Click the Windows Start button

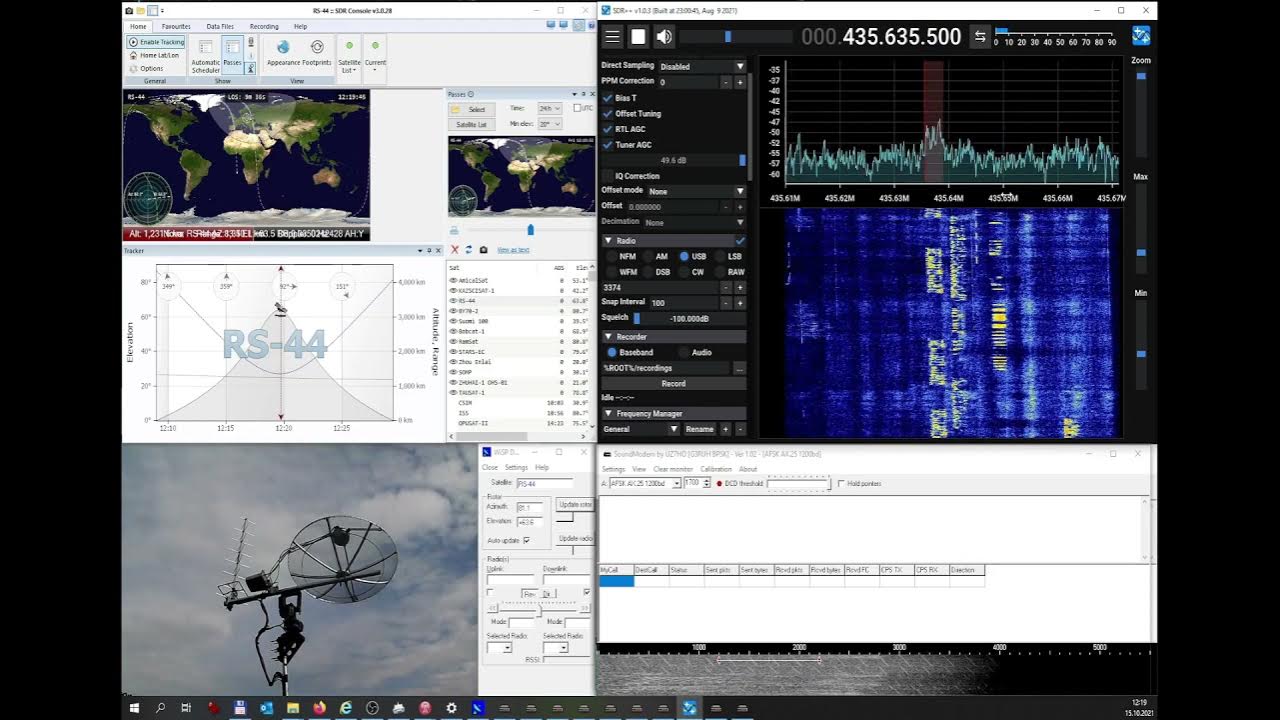[134, 708]
